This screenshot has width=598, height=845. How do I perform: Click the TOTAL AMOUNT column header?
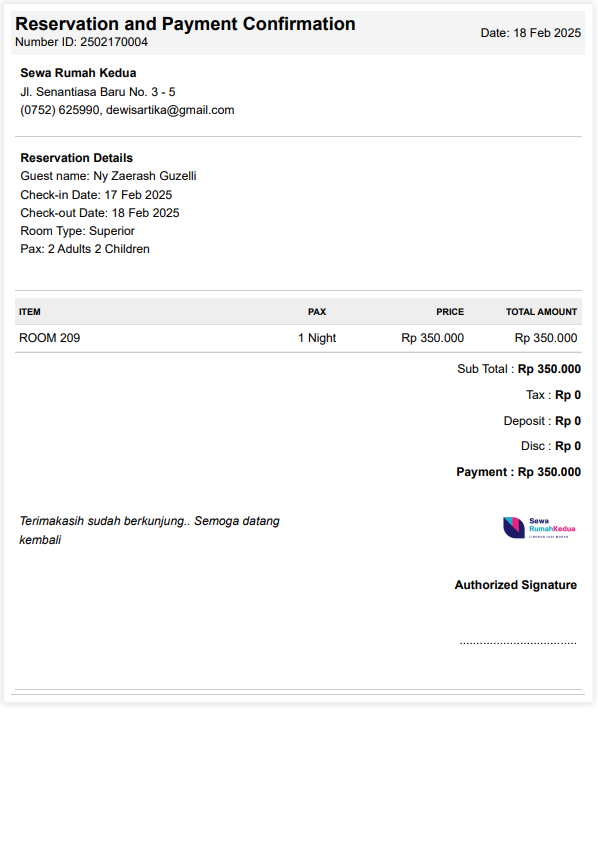coord(541,312)
